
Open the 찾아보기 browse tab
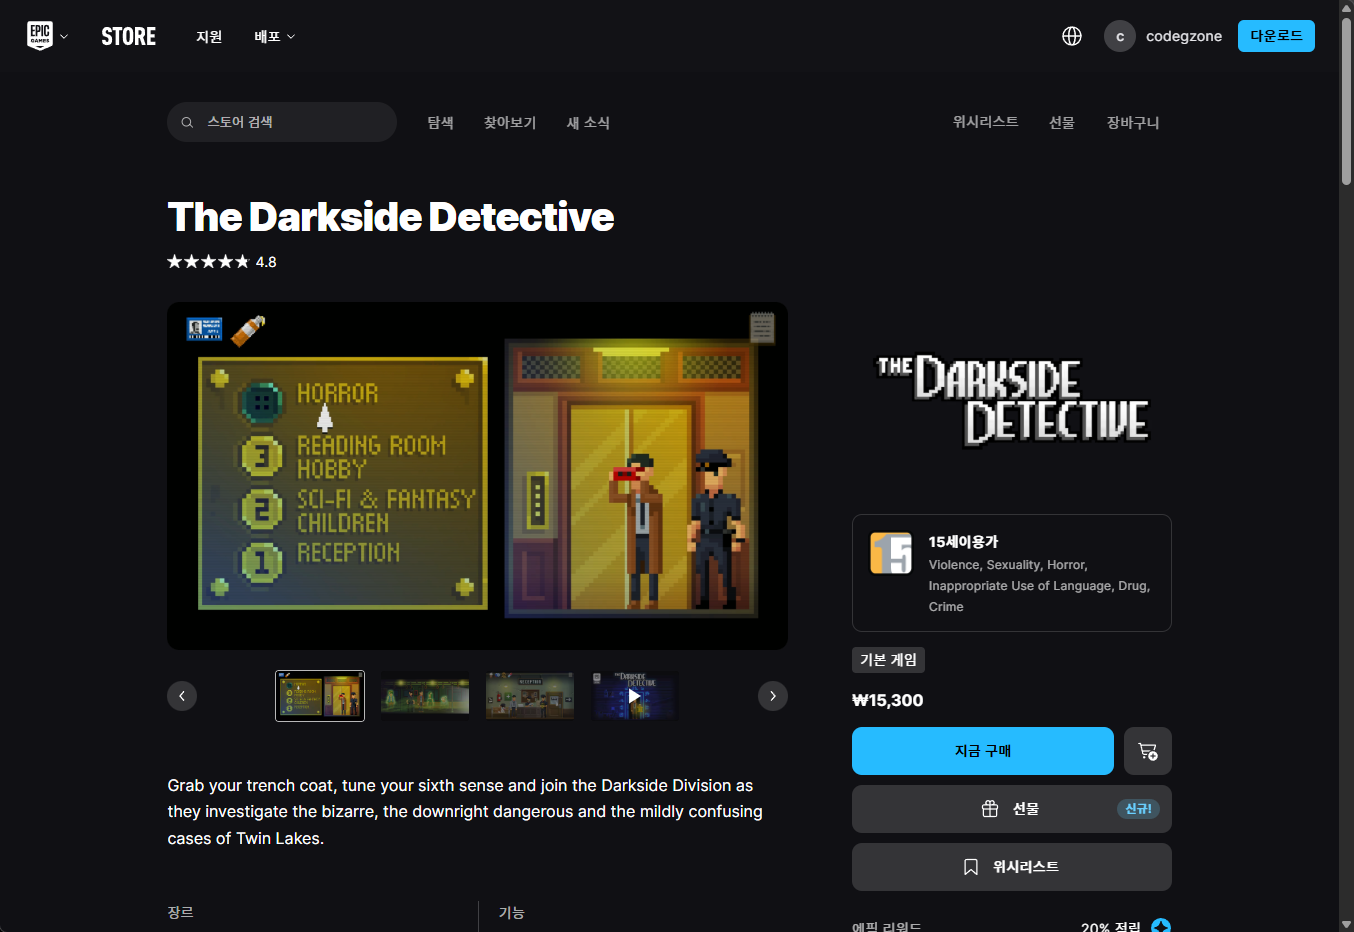click(x=510, y=122)
